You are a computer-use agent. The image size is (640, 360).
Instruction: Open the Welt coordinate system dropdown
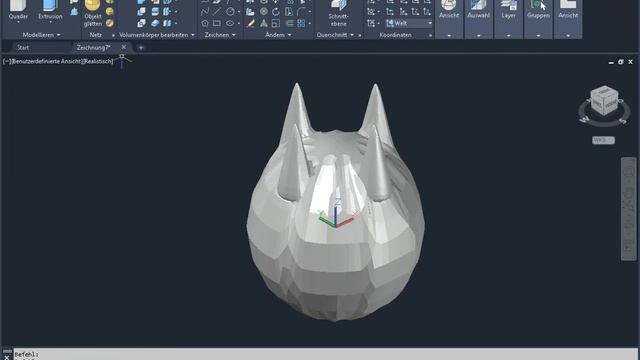coord(409,24)
